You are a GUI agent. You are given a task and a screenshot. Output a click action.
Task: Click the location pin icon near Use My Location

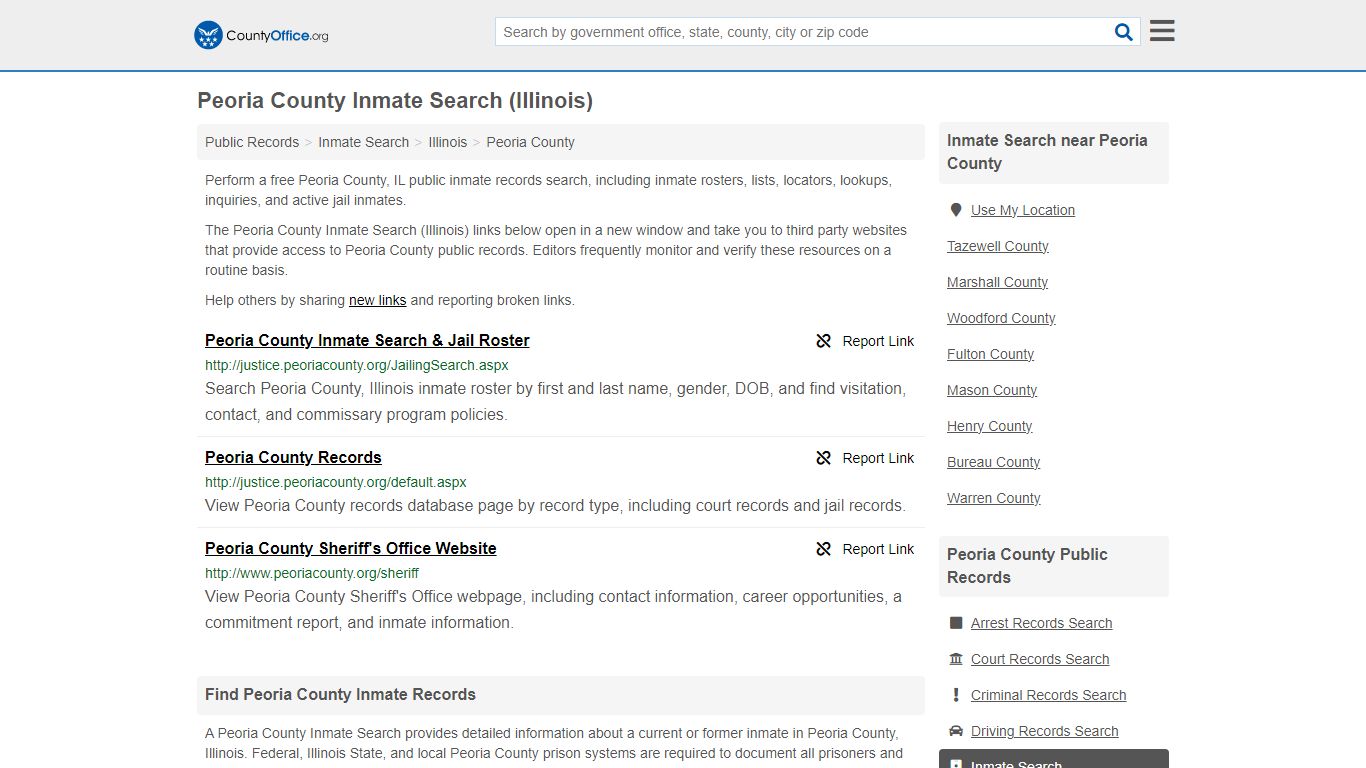click(x=956, y=210)
